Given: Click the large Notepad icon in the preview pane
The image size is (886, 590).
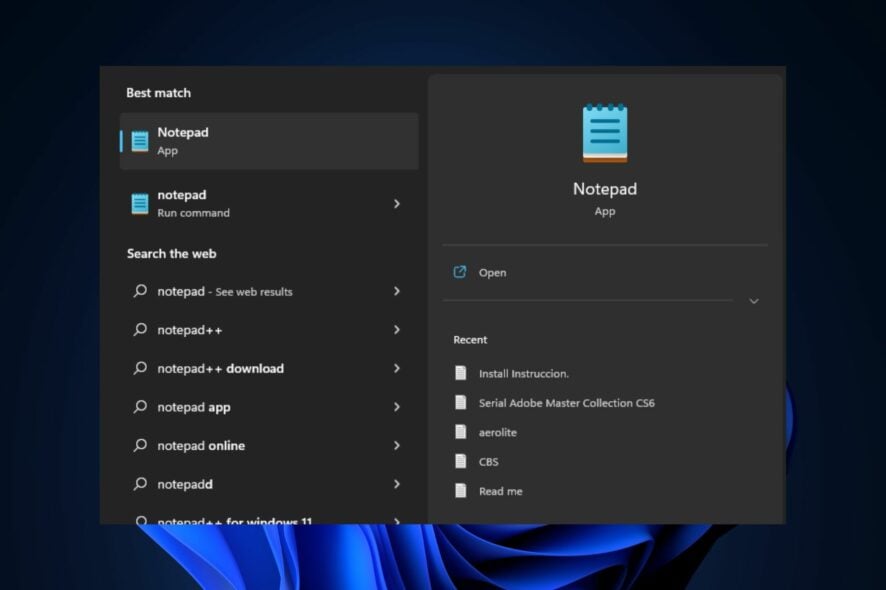Looking at the screenshot, I should [x=604, y=131].
